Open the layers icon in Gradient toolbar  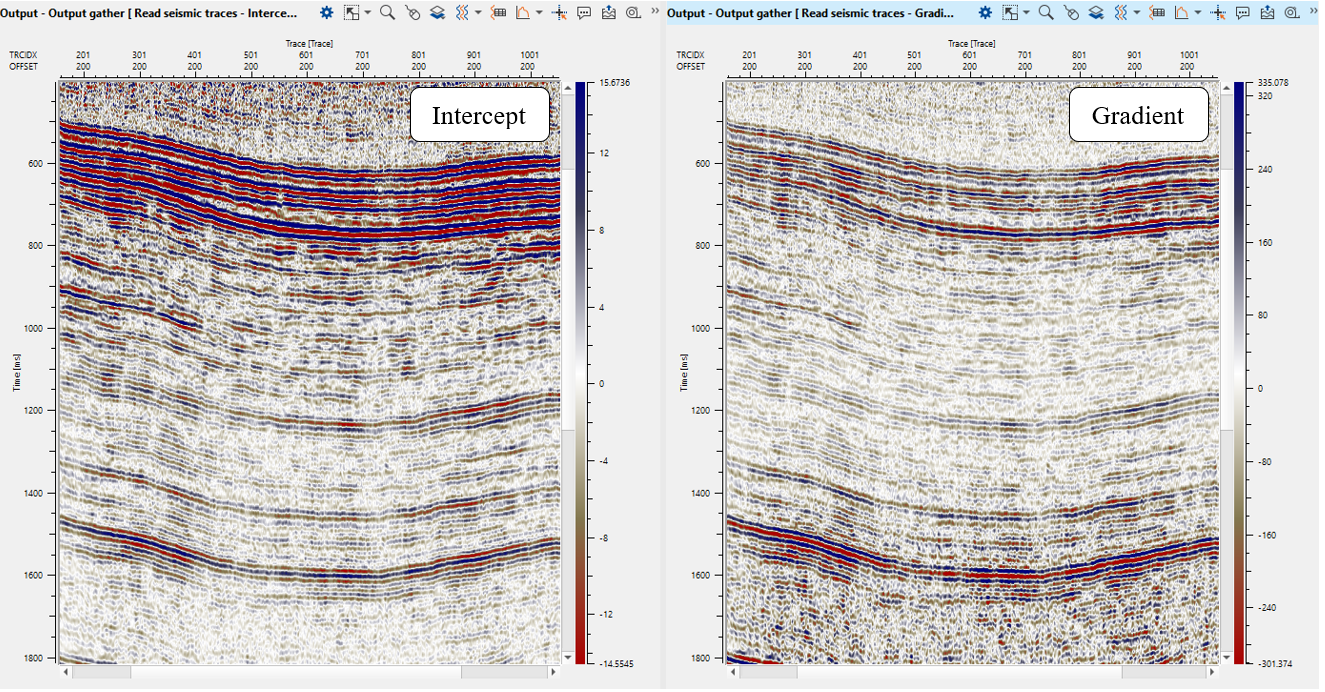[1096, 13]
